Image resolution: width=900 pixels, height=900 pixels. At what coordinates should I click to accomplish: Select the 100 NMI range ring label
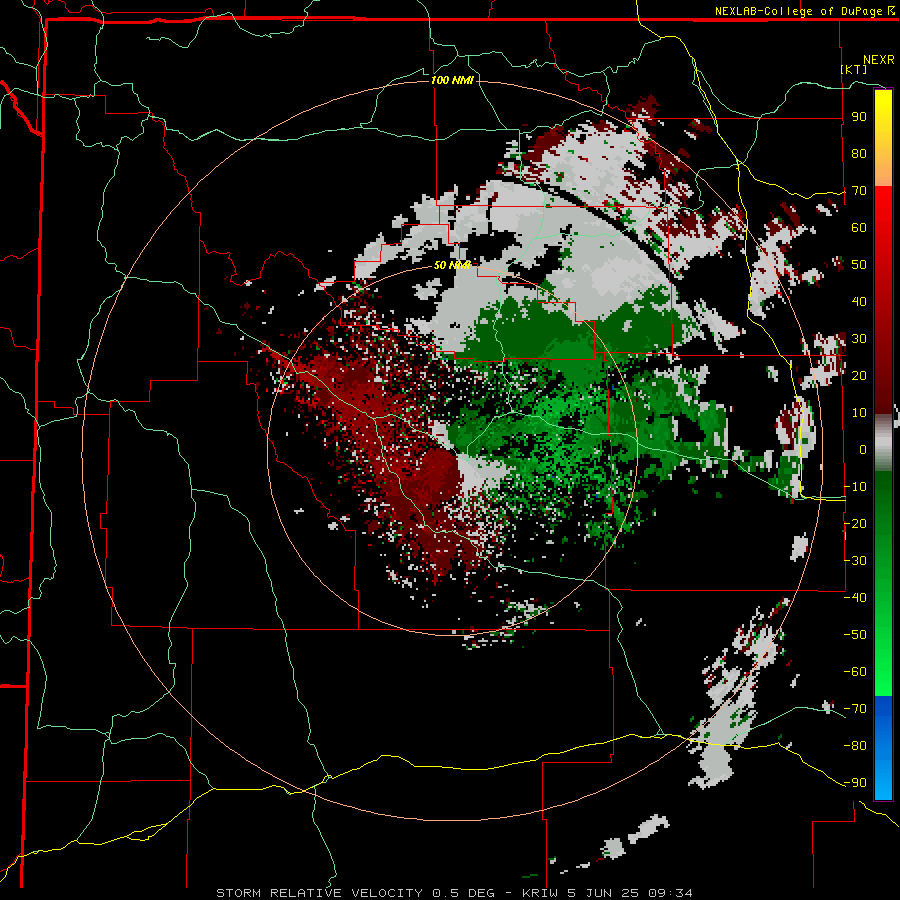pos(452,80)
